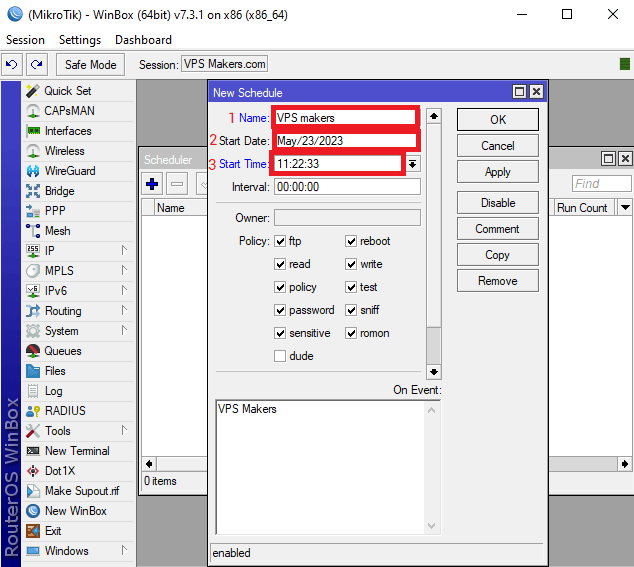Maximize the New Schedule dialog

(x=519, y=92)
